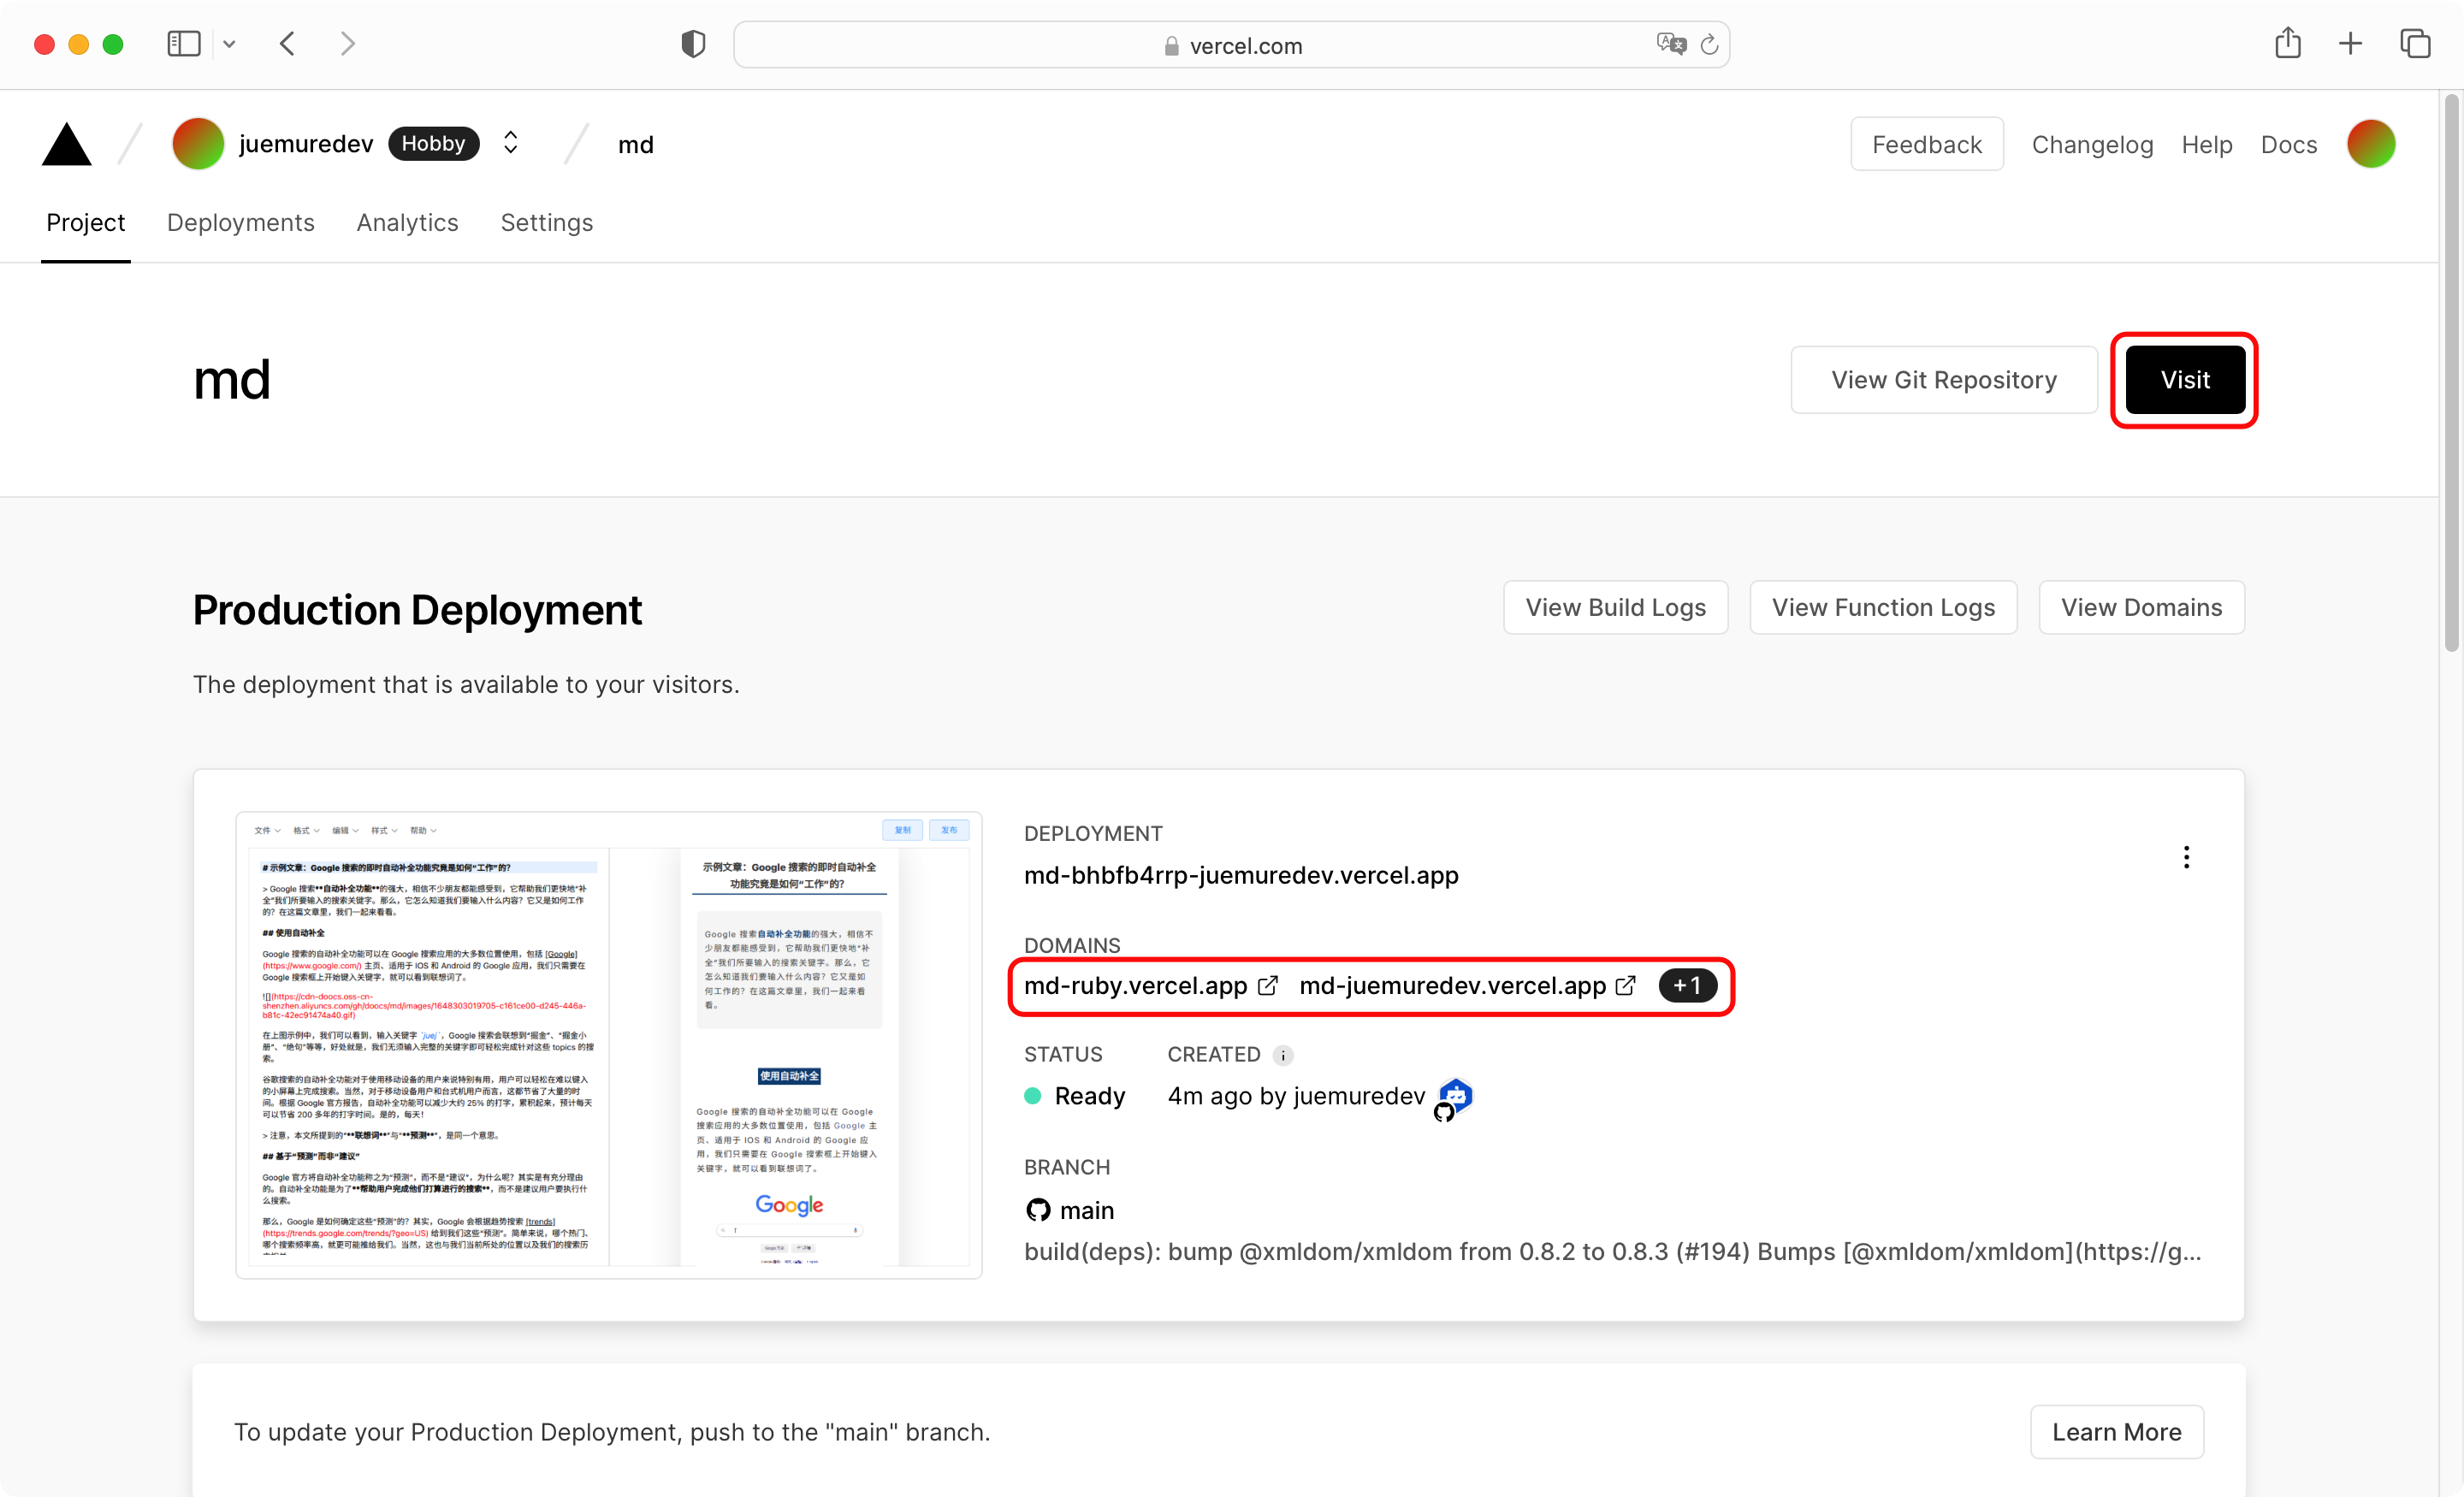Open View Build Logs panel
This screenshot has width=2464, height=1497.
[x=1615, y=605]
